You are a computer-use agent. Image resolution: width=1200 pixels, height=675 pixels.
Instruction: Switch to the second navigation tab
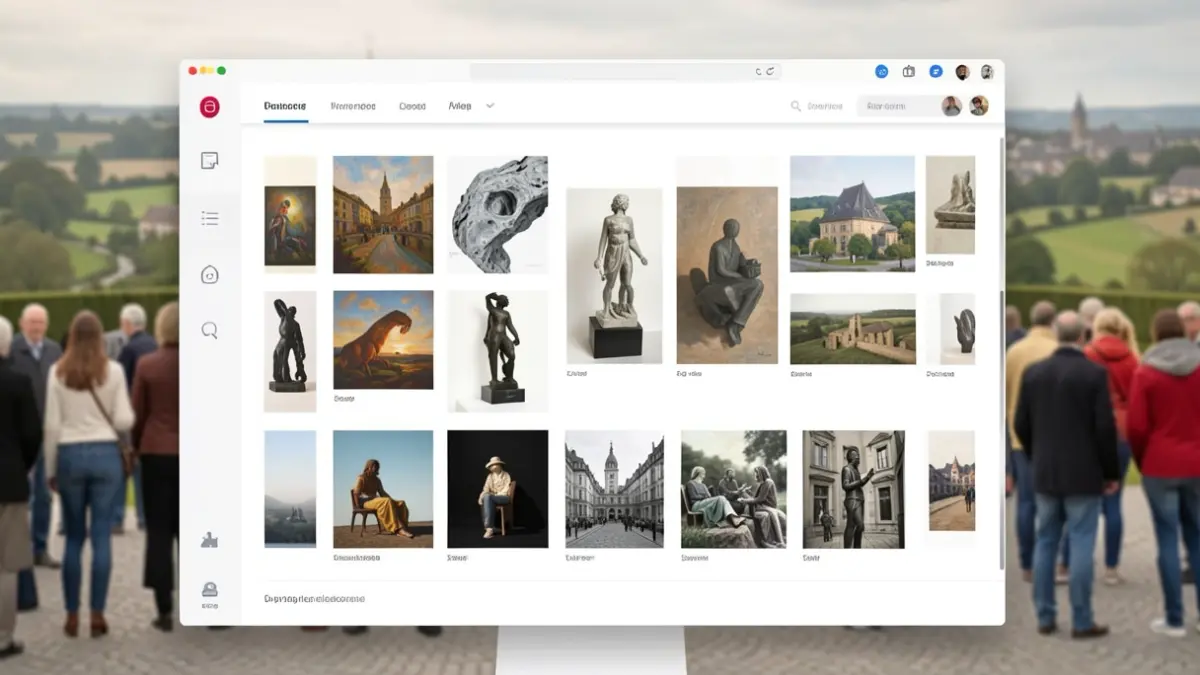353,106
